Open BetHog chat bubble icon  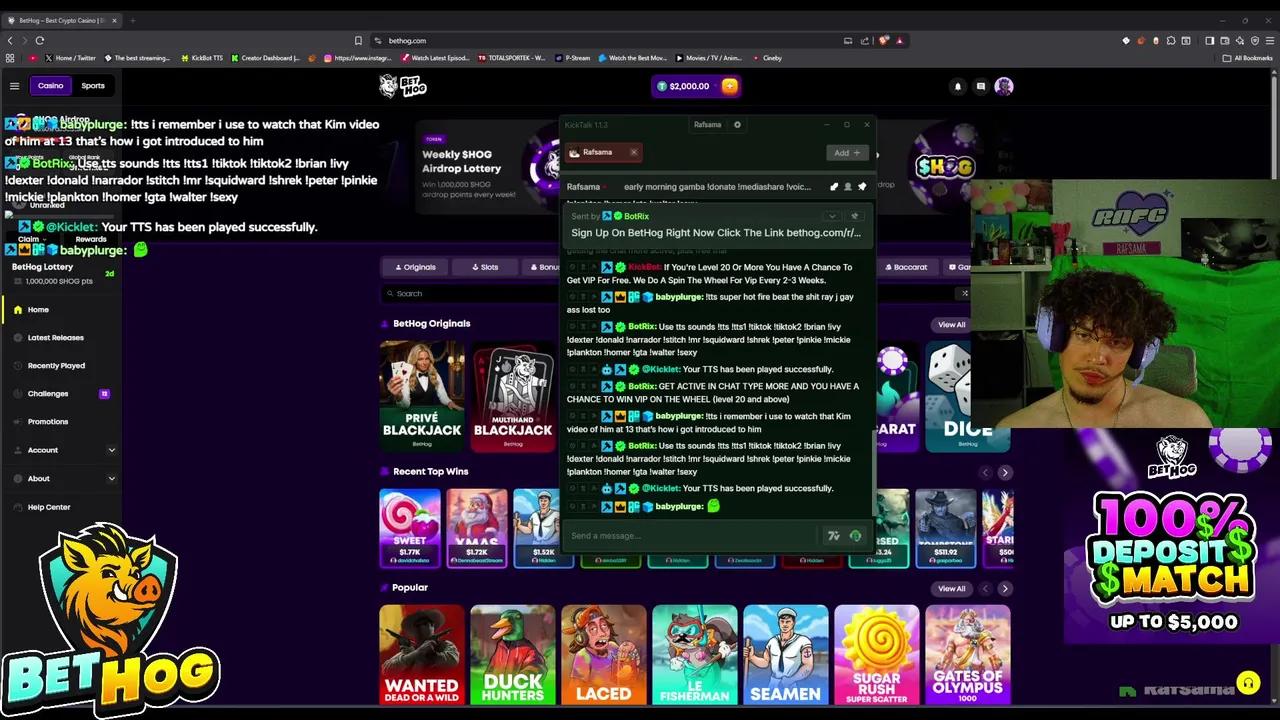pos(980,86)
